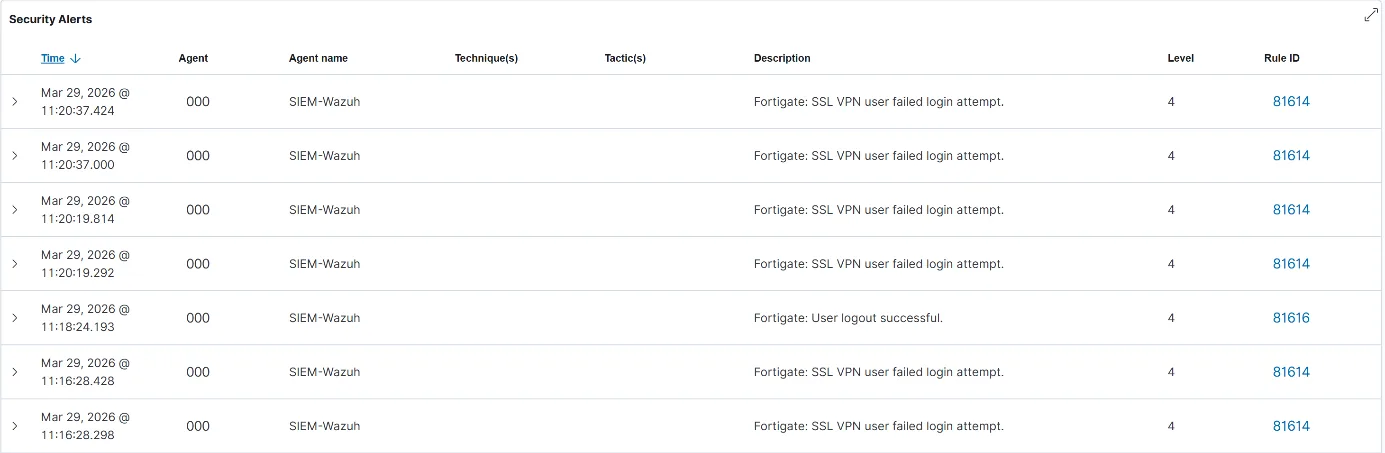This screenshot has height=453, width=1385.
Task: Open rule 81614 in the 11:20:37.424 row
Action: pyautogui.click(x=1291, y=101)
